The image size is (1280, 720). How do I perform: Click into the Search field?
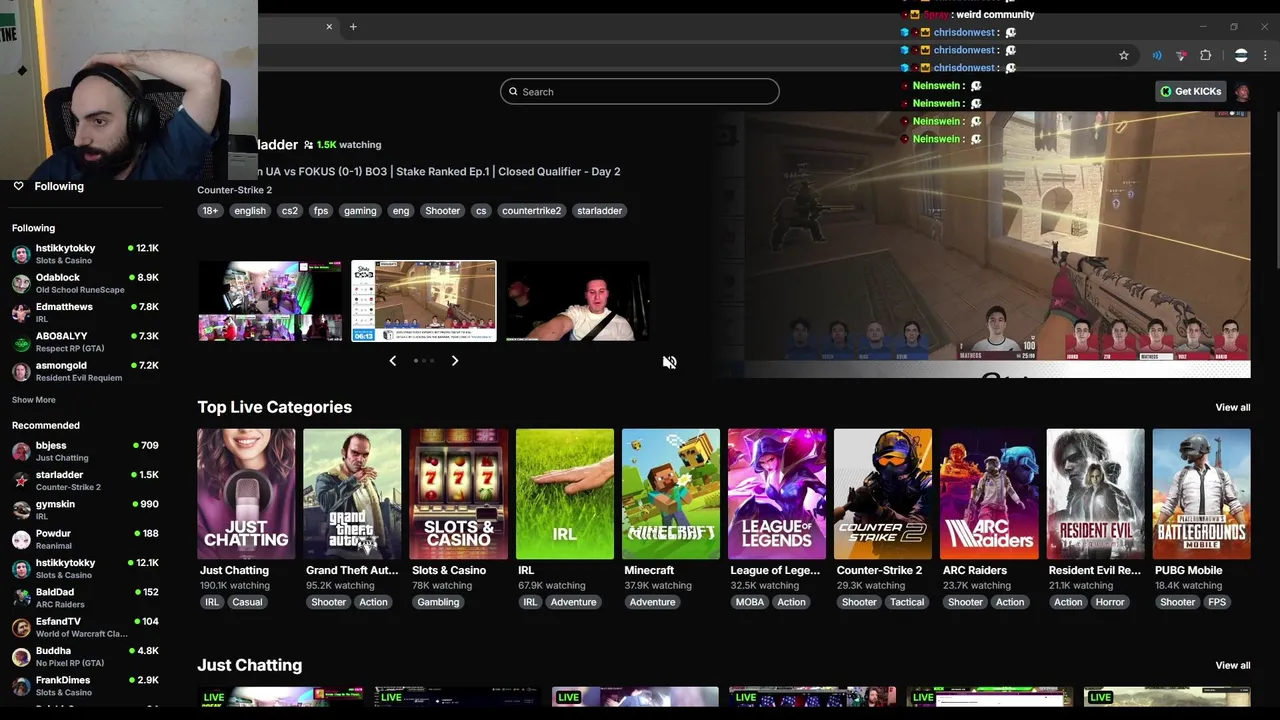tap(640, 92)
